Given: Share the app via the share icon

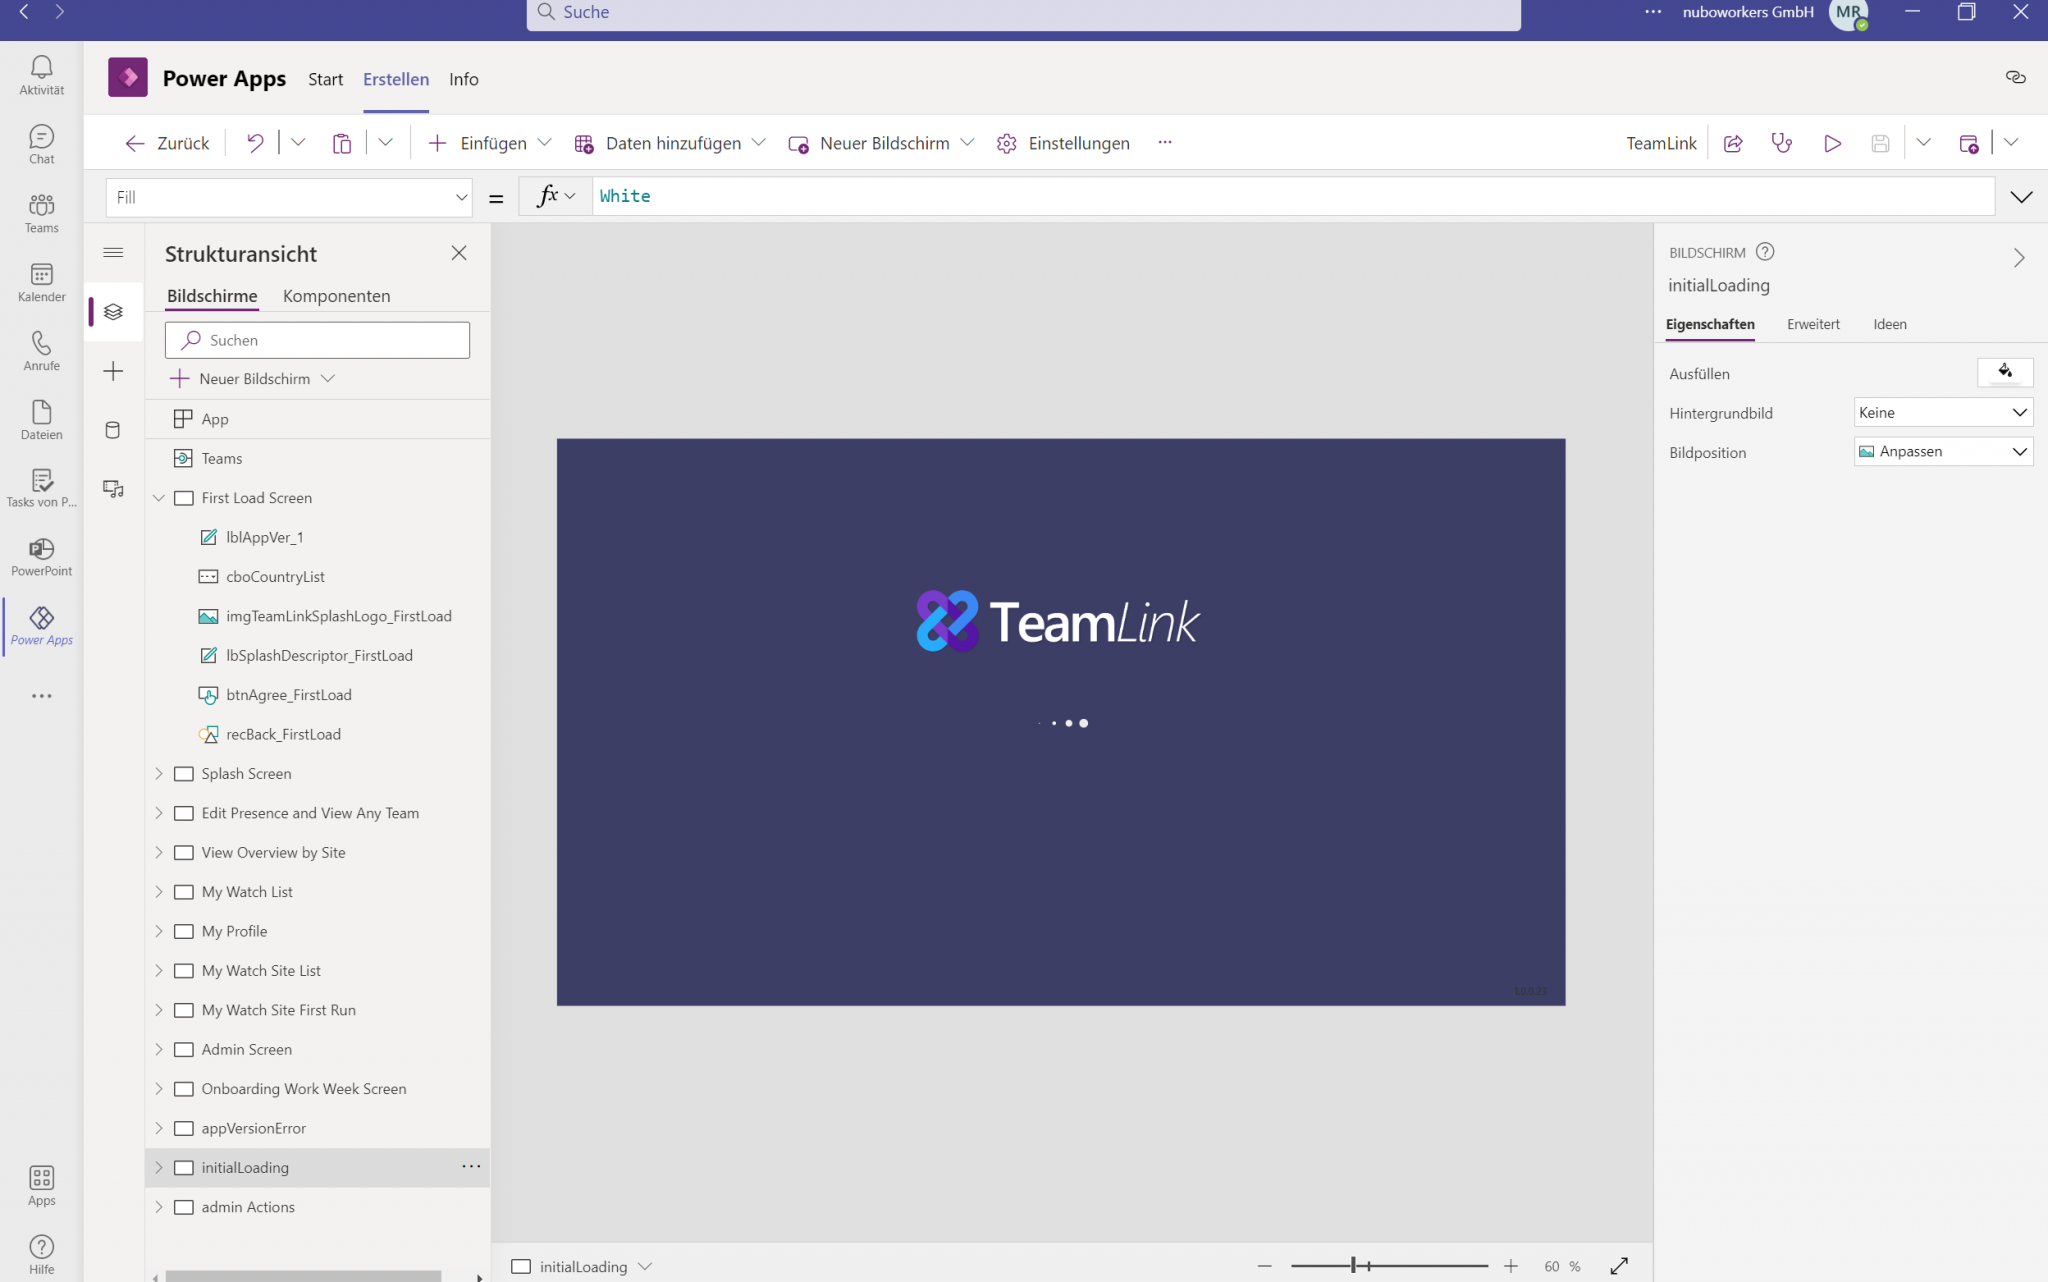Looking at the screenshot, I should coord(1732,143).
